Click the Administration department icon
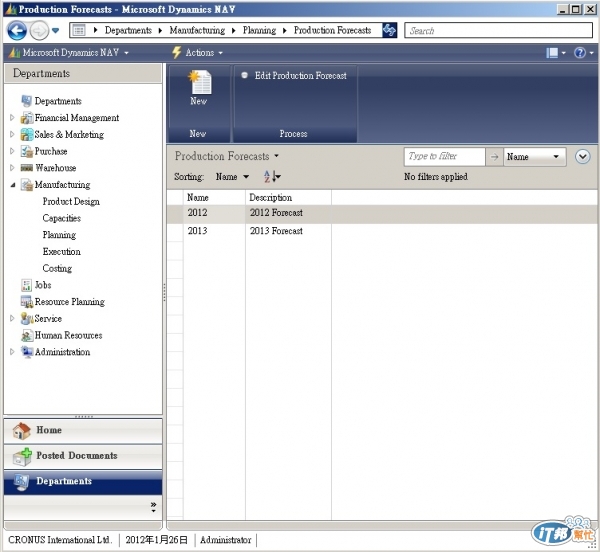 (27, 352)
